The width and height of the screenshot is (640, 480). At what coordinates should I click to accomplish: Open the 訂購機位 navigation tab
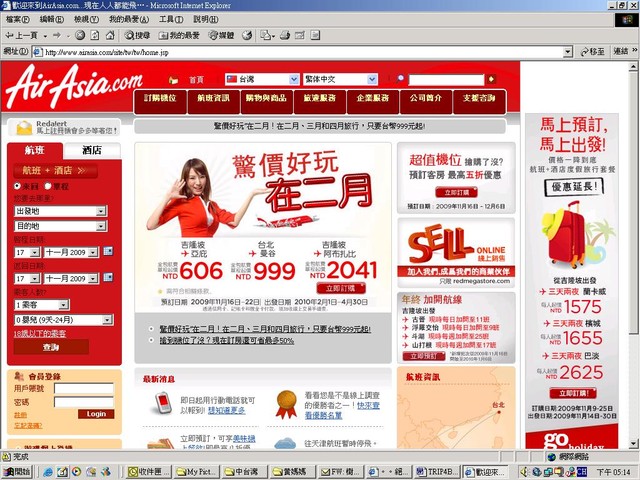[x=160, y=100]
